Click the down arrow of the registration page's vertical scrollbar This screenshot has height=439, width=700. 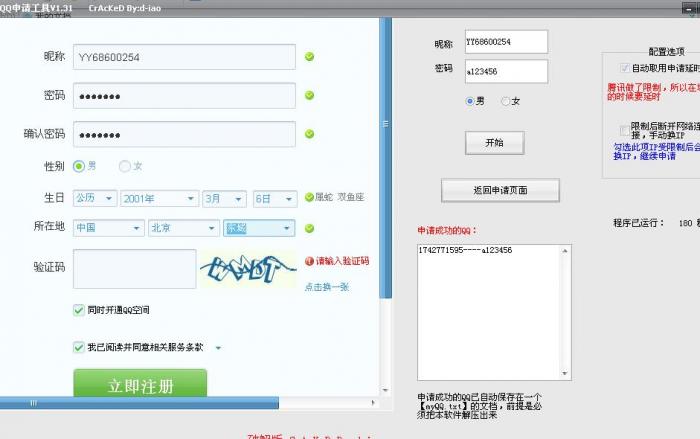coord(386,390)
